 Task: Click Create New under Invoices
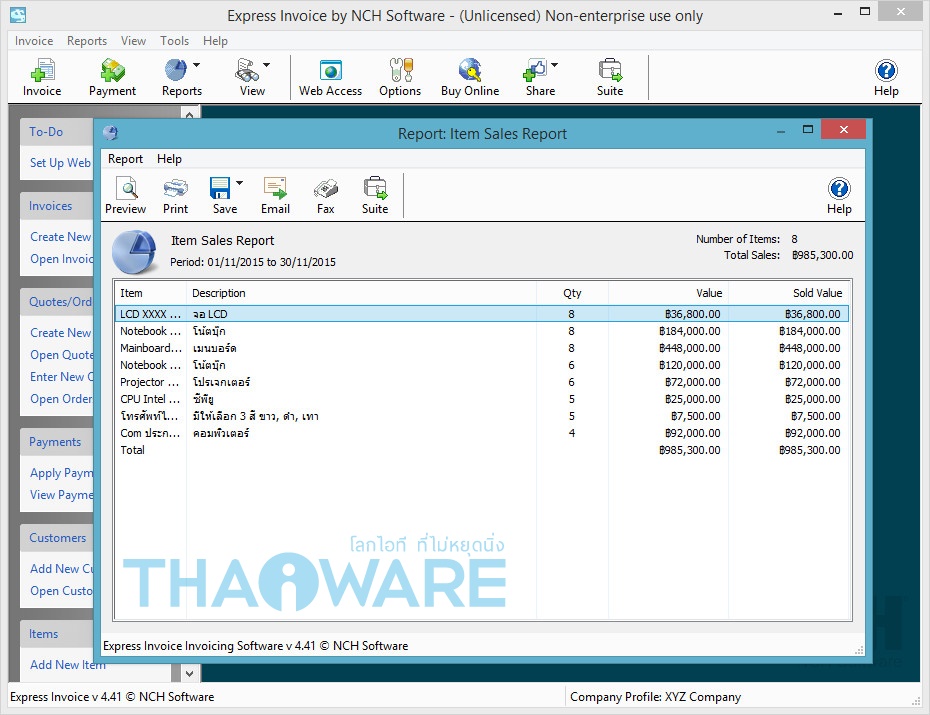click(60, 237)
